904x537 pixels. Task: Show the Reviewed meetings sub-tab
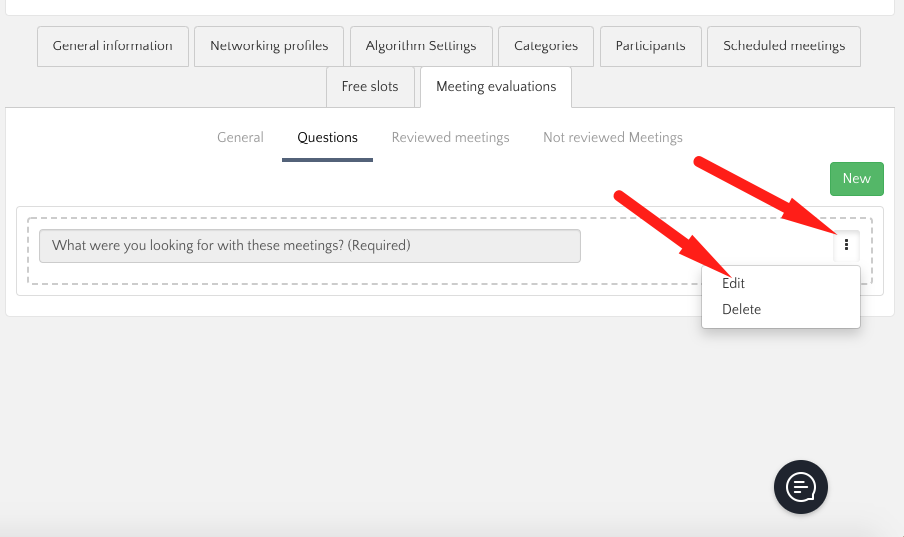450,137
